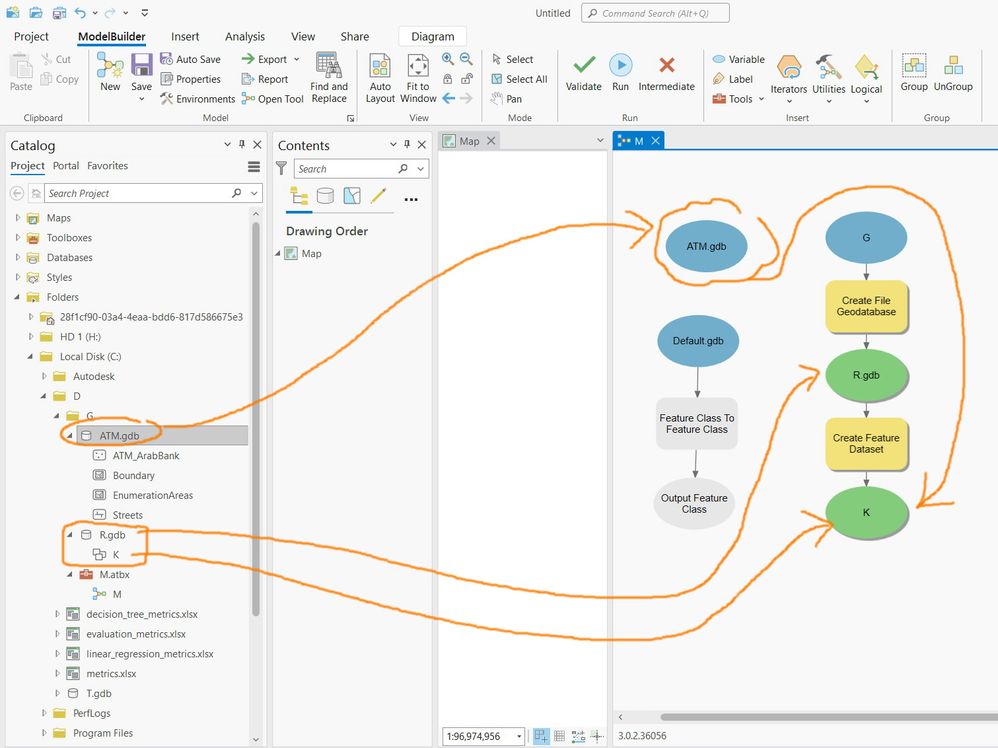Activate the Pan tool
The height and width of the screenshot is (748, 998).
(507, 99)
